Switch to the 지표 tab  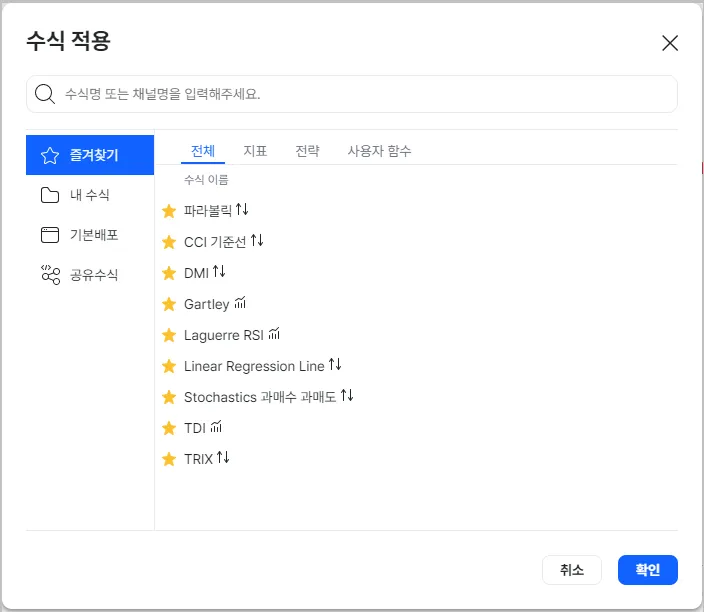coord(255,151)
